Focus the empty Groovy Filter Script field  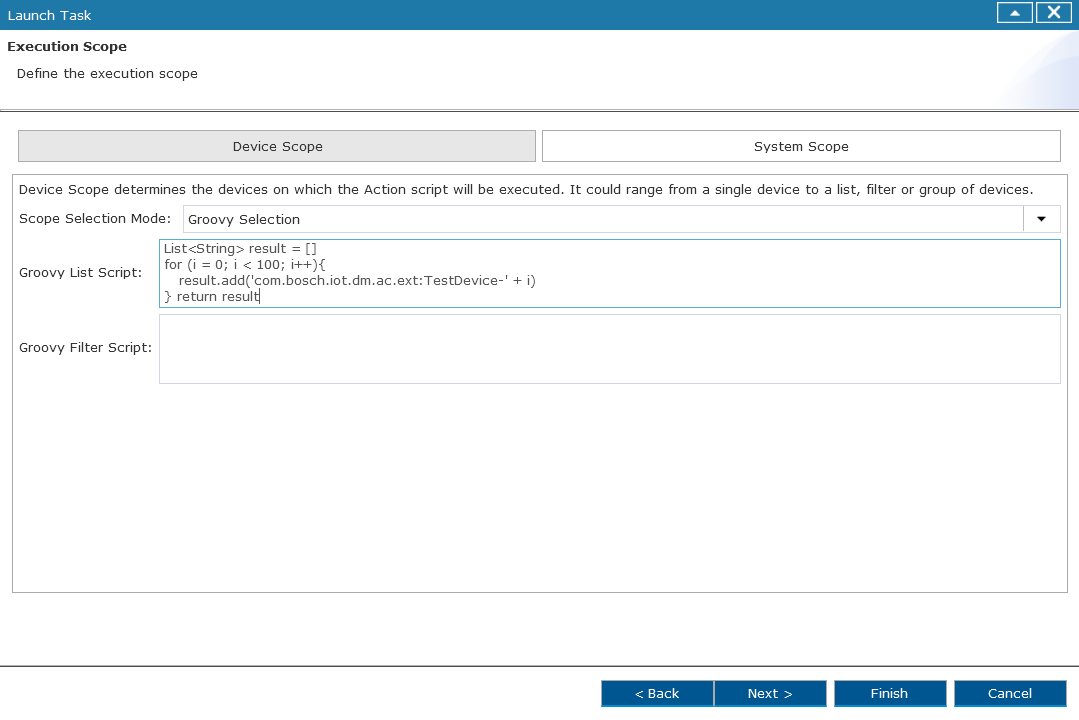610,349
